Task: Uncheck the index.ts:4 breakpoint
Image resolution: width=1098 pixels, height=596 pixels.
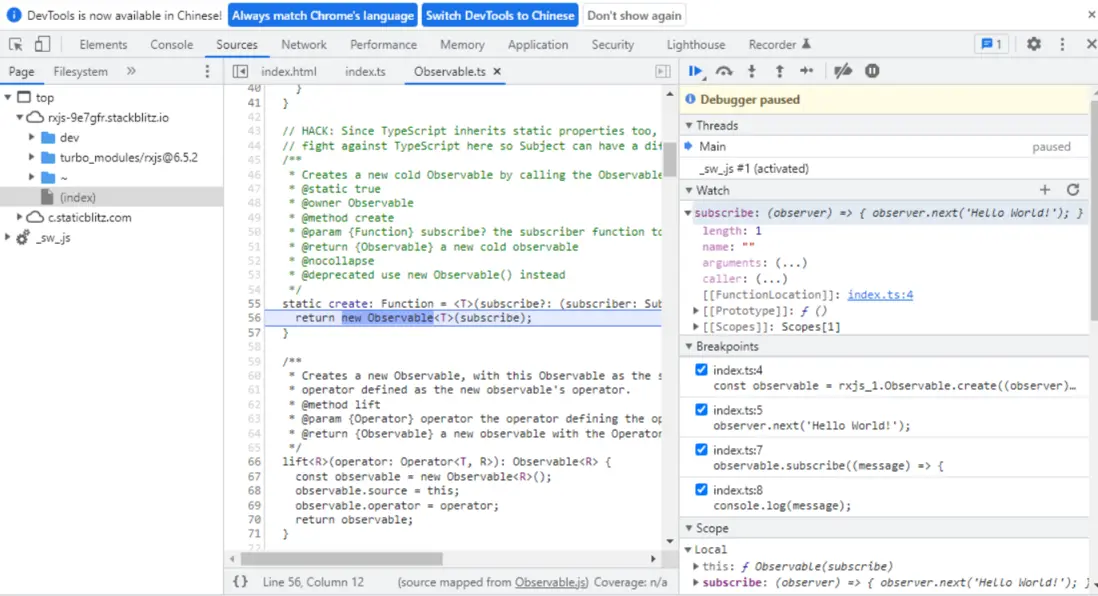Action: tap(701, 370)
